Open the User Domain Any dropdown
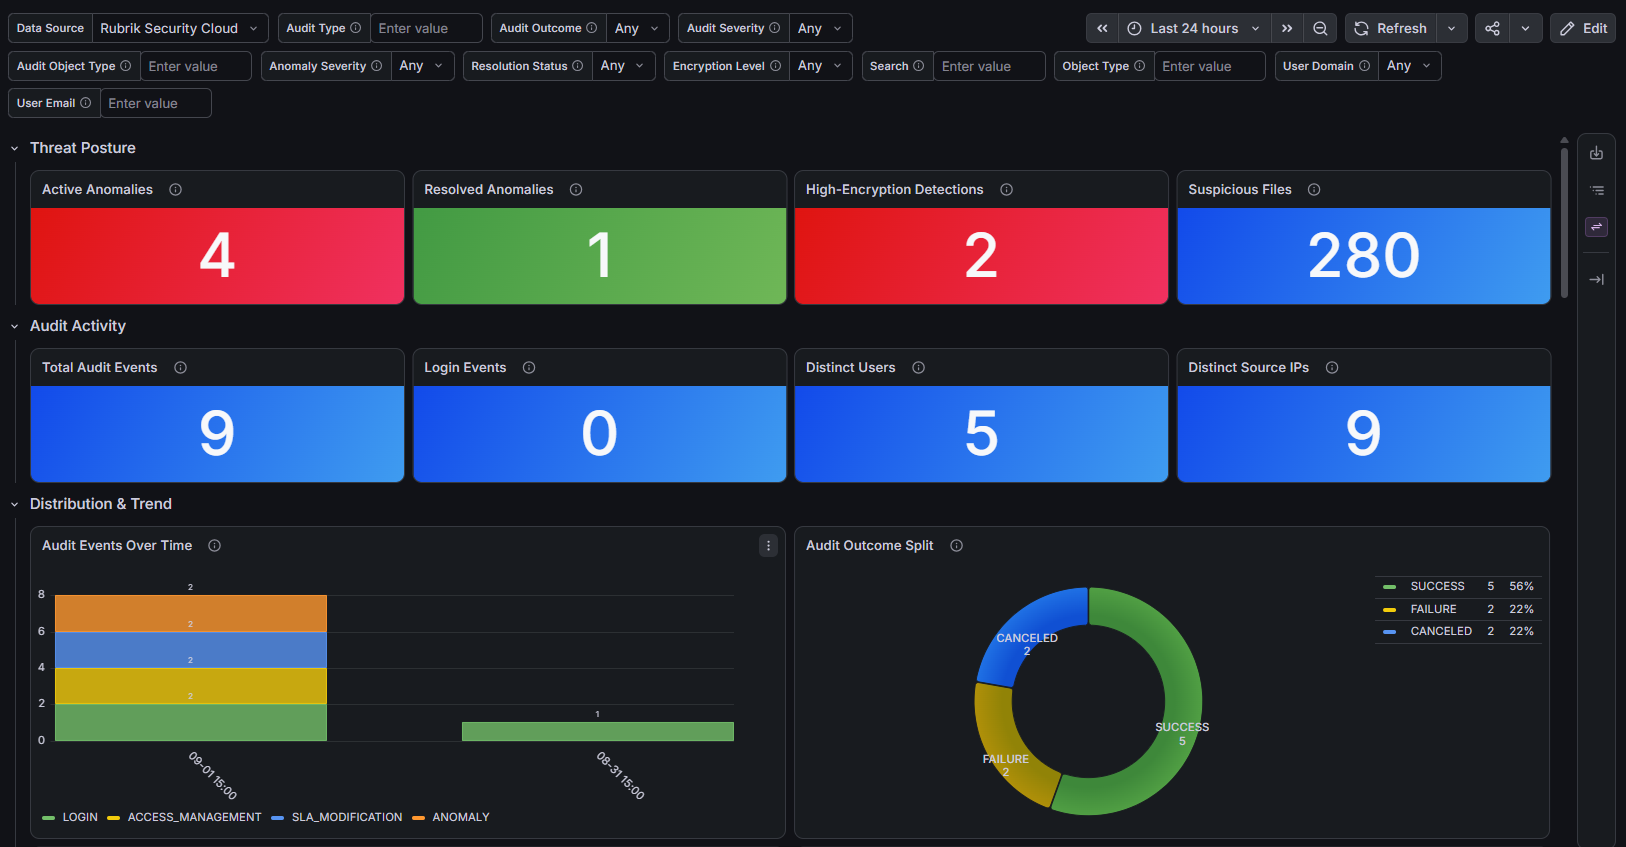This screenshot has height=847, width=1626. pyautogui.click(x=1409, y=66)
